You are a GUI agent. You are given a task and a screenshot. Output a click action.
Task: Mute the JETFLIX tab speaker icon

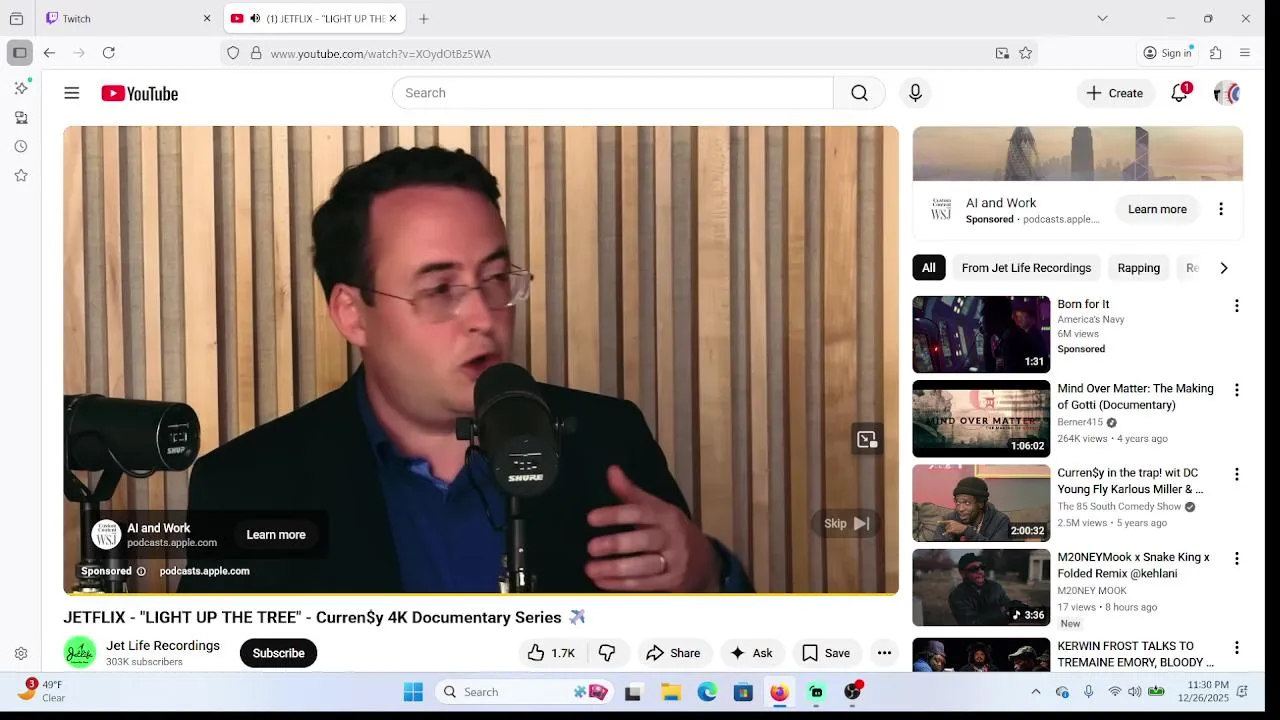[x=255, y=18]
